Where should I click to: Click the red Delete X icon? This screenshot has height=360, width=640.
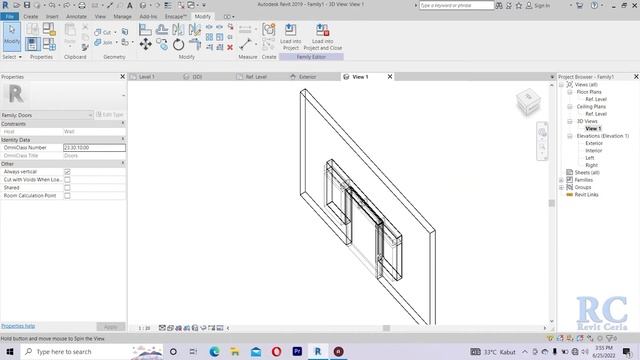pyautogui.click(x=230, y=47)
